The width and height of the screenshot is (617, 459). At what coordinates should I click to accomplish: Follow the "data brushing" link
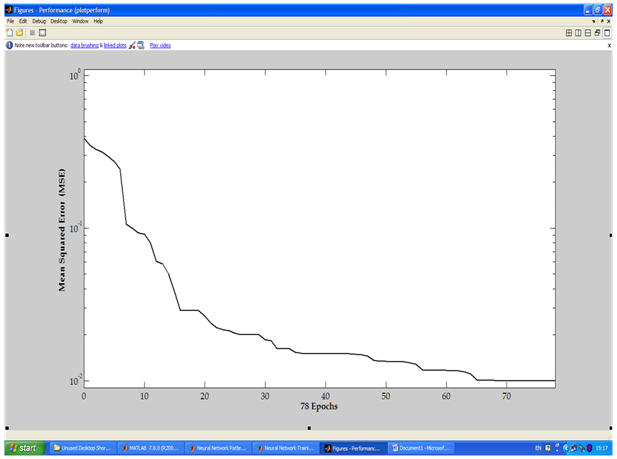84,45
